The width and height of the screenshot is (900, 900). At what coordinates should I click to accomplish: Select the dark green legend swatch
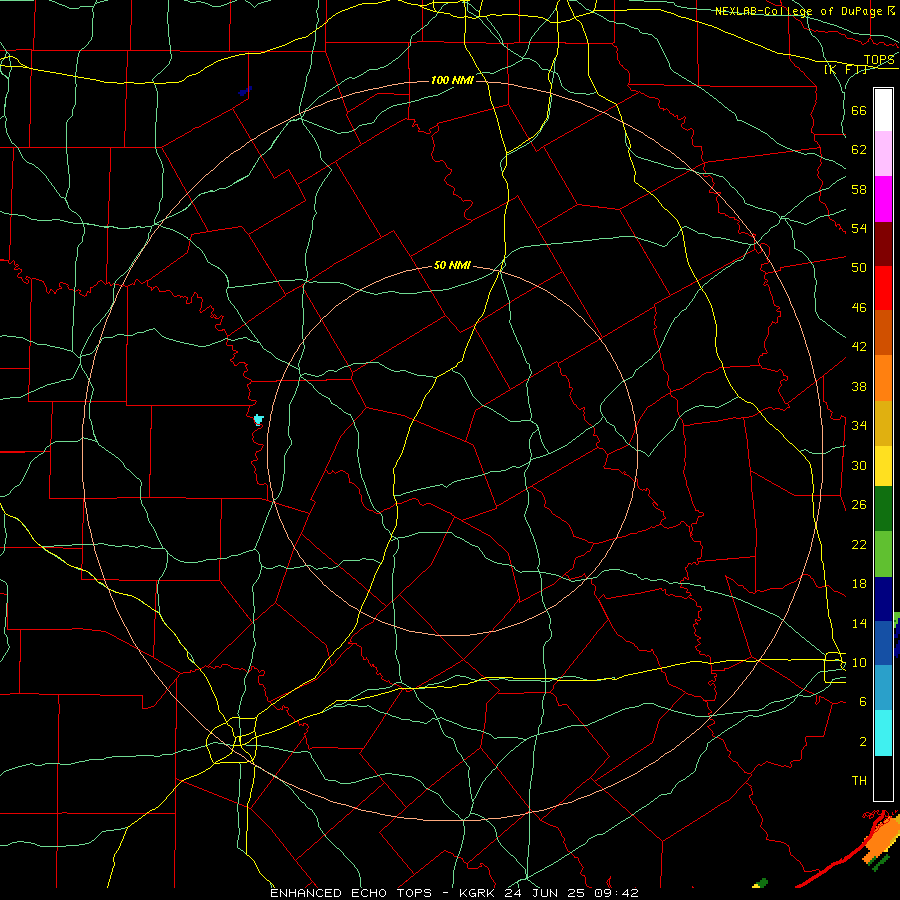coord(883,509)
